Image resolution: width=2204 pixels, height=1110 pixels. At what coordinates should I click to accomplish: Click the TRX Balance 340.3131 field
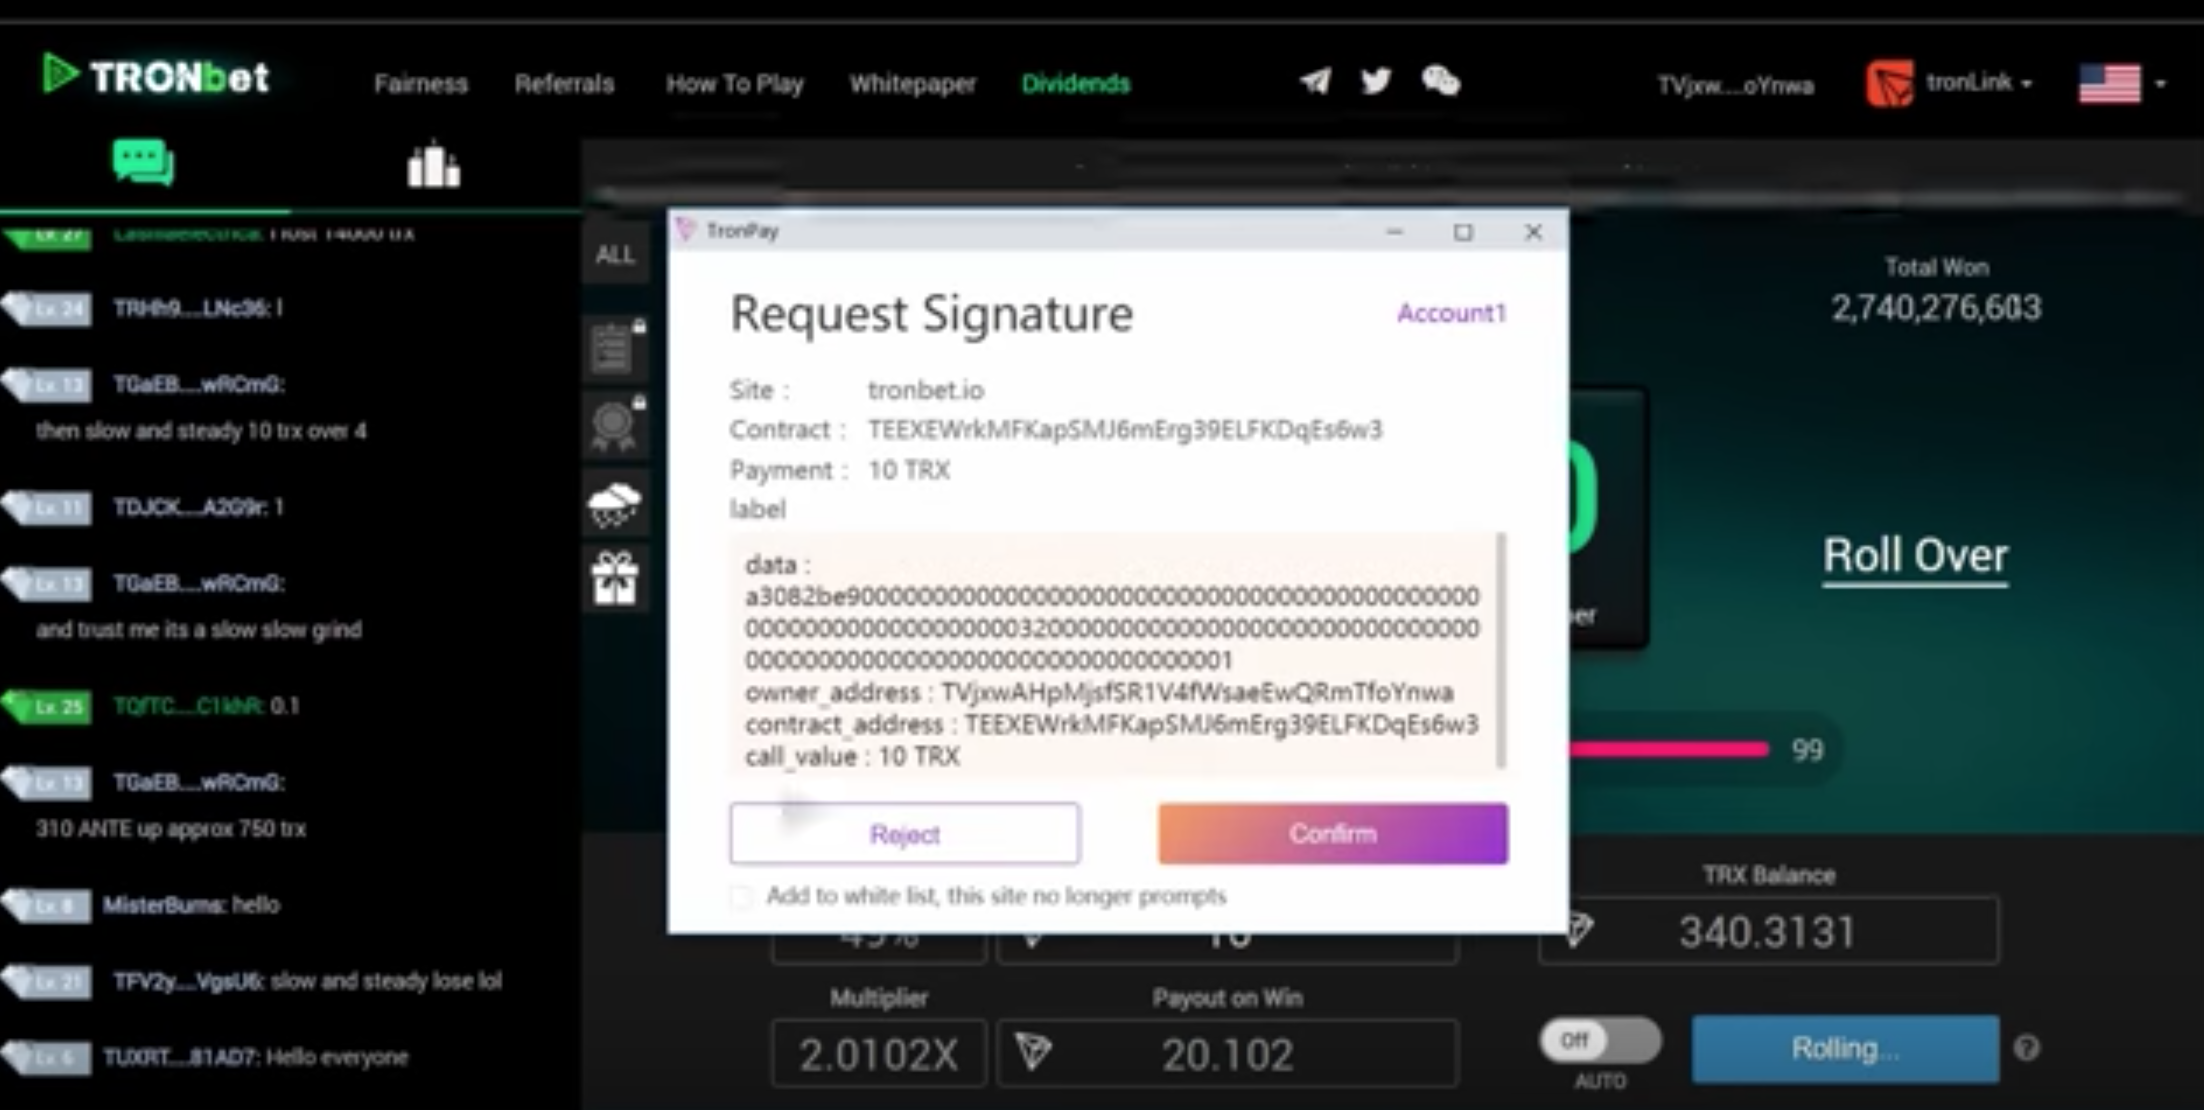1768,931
